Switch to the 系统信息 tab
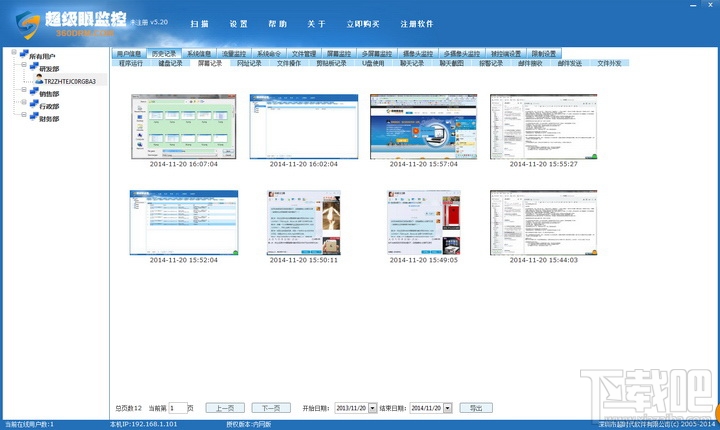720x430 pixels. tap(199, 54)
